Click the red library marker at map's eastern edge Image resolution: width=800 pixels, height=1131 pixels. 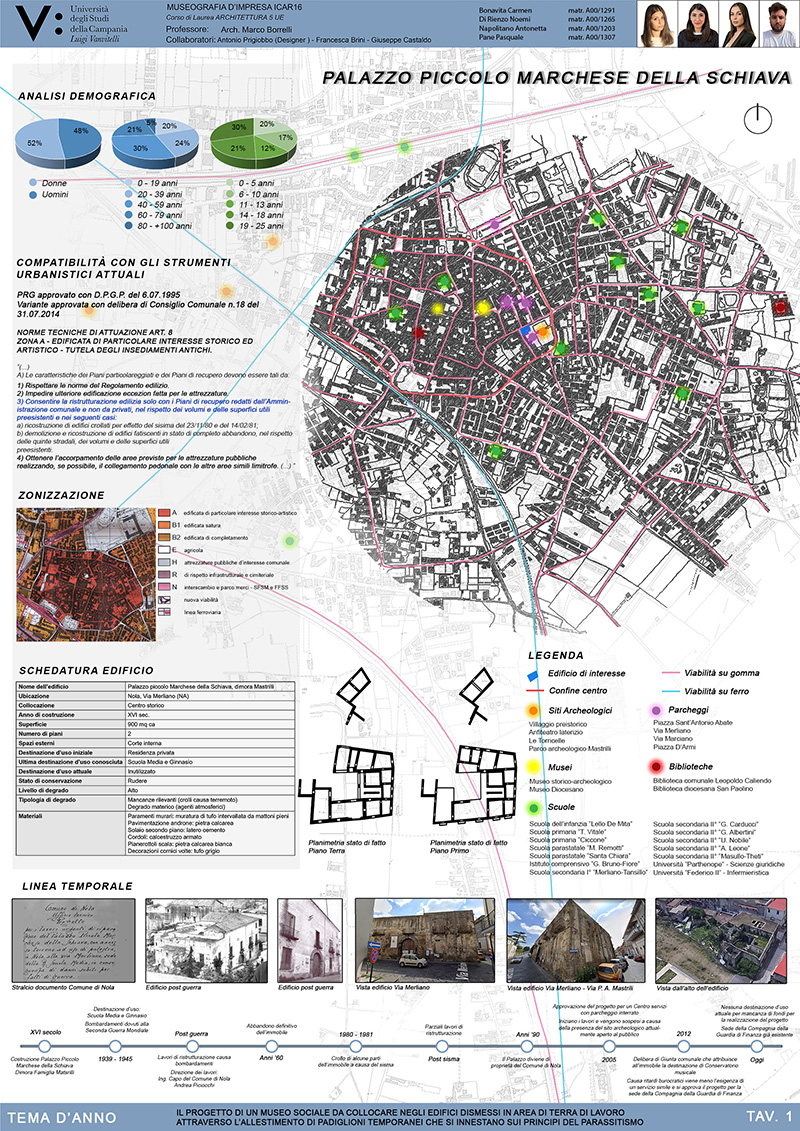(x=780, y=307)
